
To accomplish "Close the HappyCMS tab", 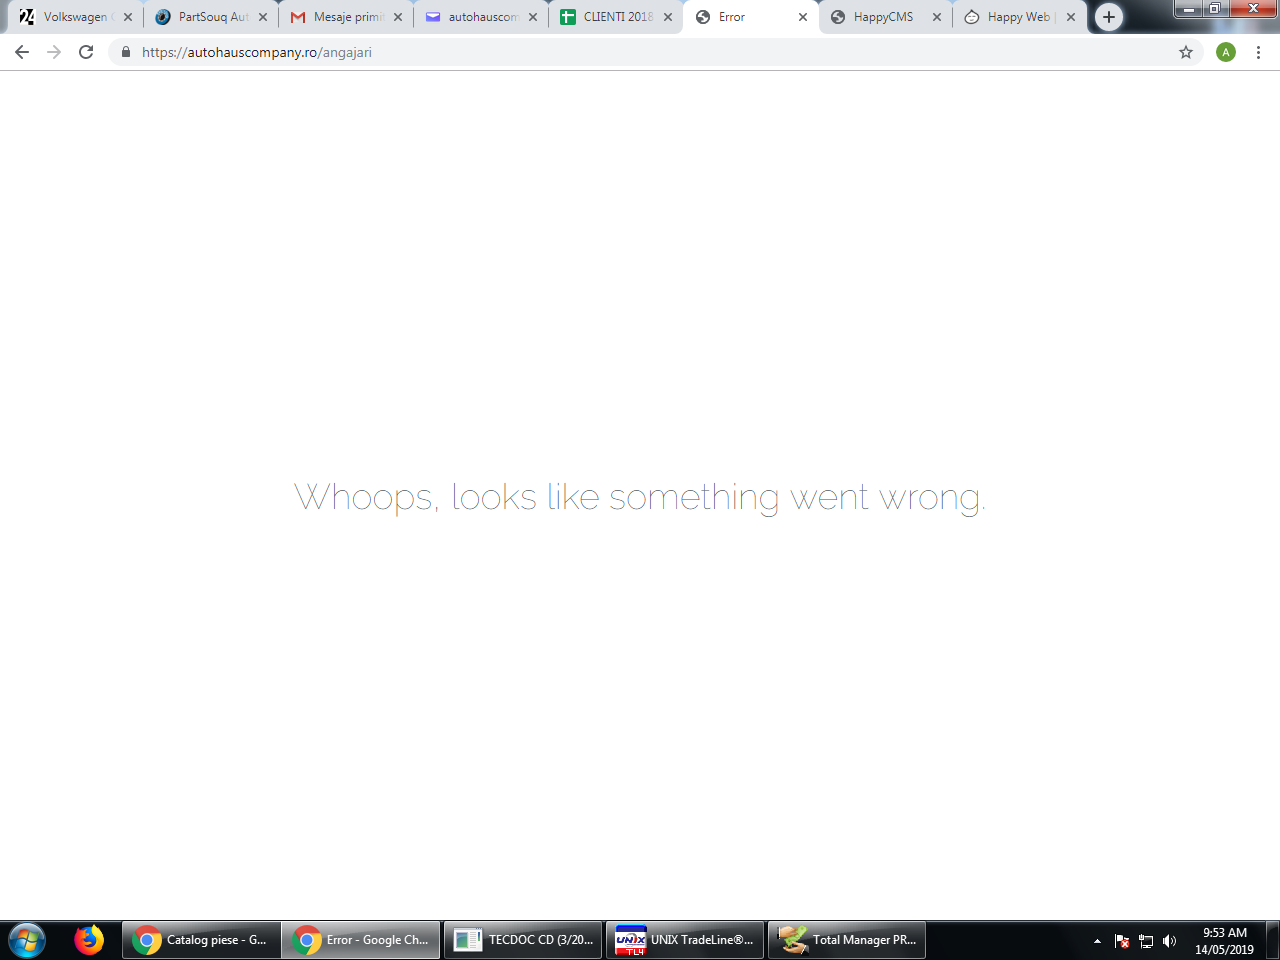I will tap(937, 17).
